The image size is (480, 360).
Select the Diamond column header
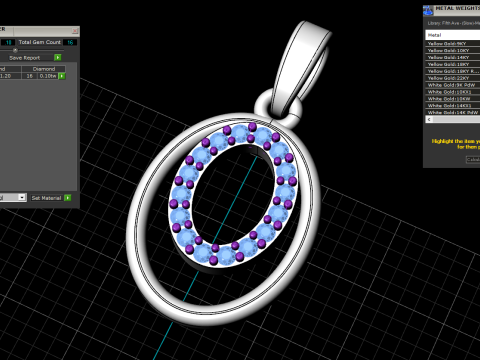[x=44, y=69]
